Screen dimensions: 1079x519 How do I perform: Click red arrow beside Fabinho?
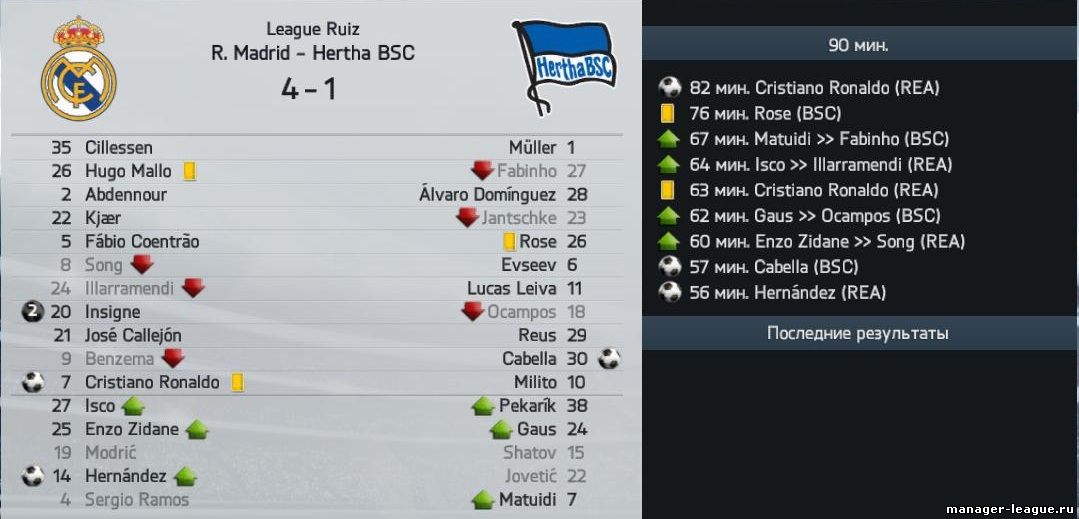pos(482,171)
